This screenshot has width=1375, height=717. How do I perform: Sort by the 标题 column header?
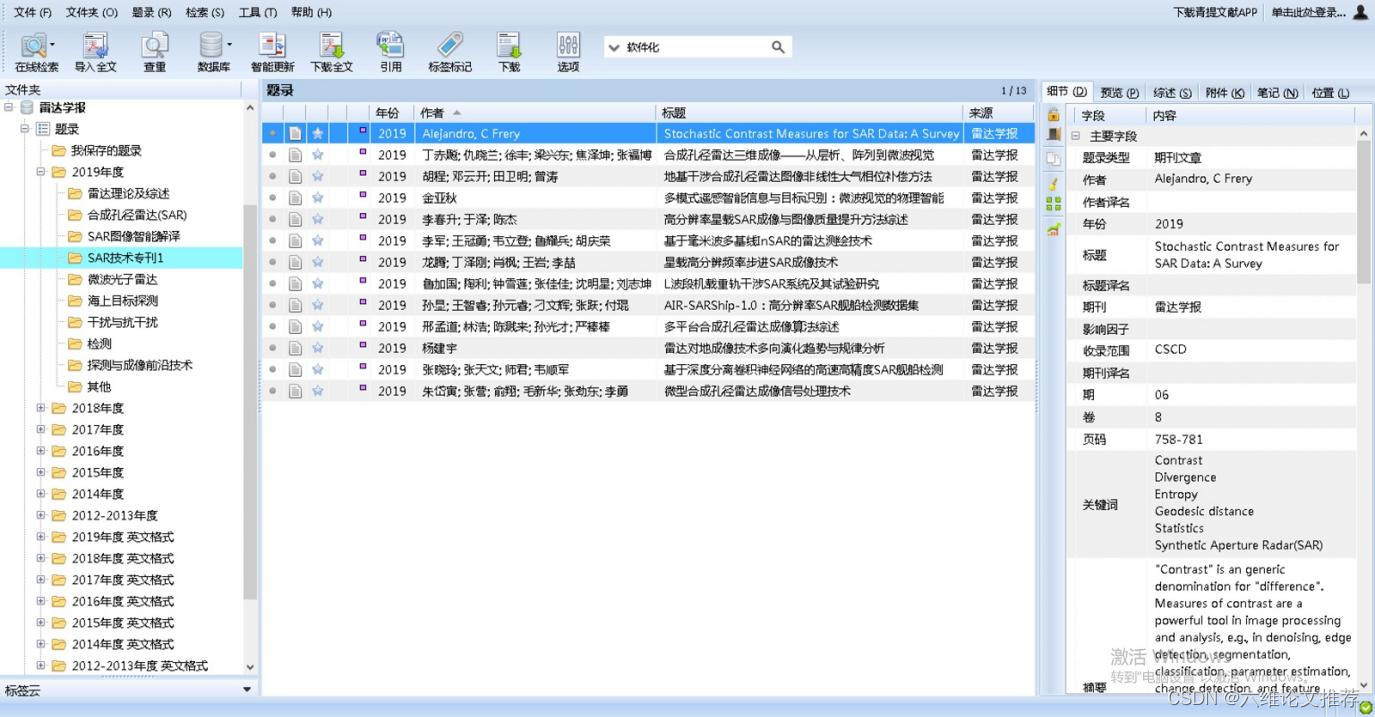point(810,113)
